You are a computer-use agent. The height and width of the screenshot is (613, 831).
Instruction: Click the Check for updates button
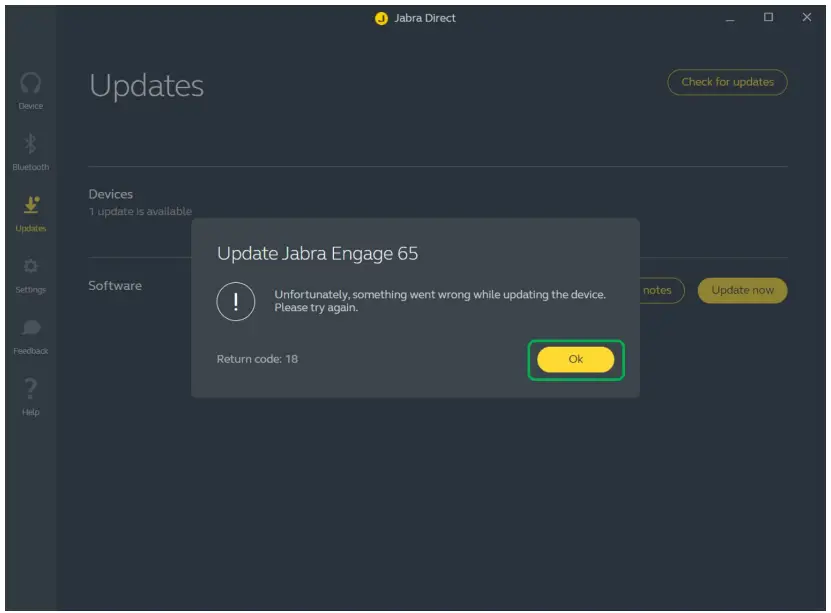pos(727,82)
